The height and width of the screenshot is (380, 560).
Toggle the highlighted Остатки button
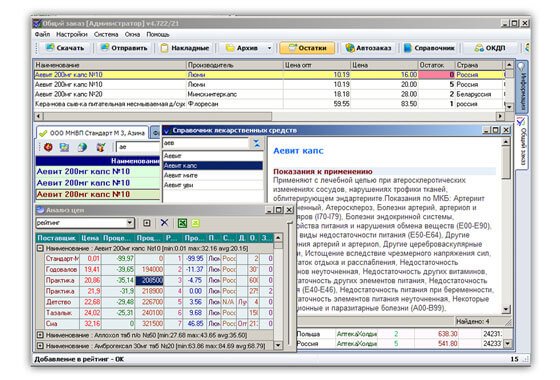[x=308, y=48]
